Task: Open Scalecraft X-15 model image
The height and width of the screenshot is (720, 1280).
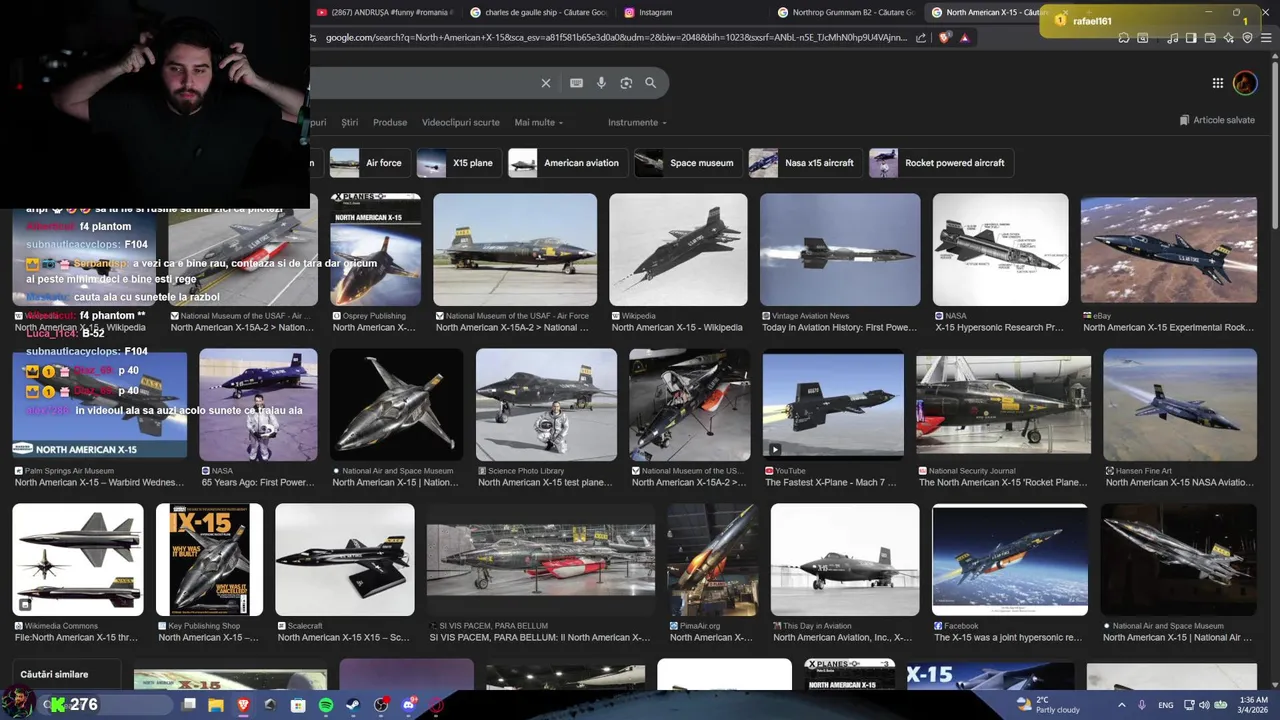Action: click(x=345, y=560)
